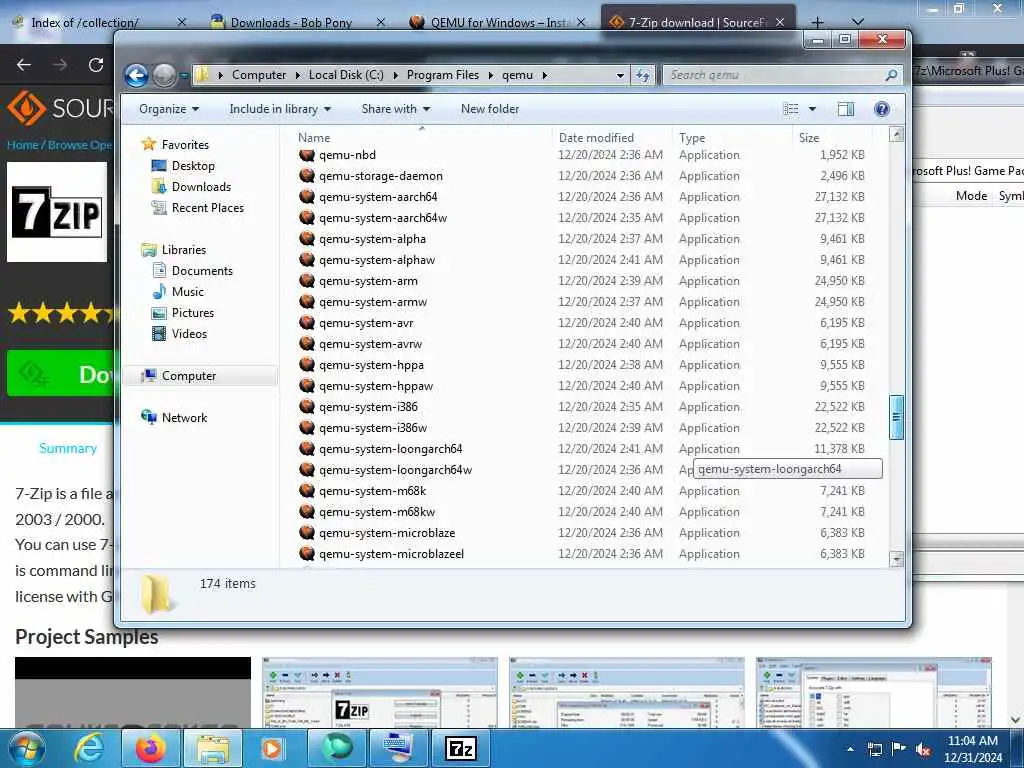Select the qemu-nbd application icon
The width and height of the screenshot is (1024, 768).
click(307, 155)
